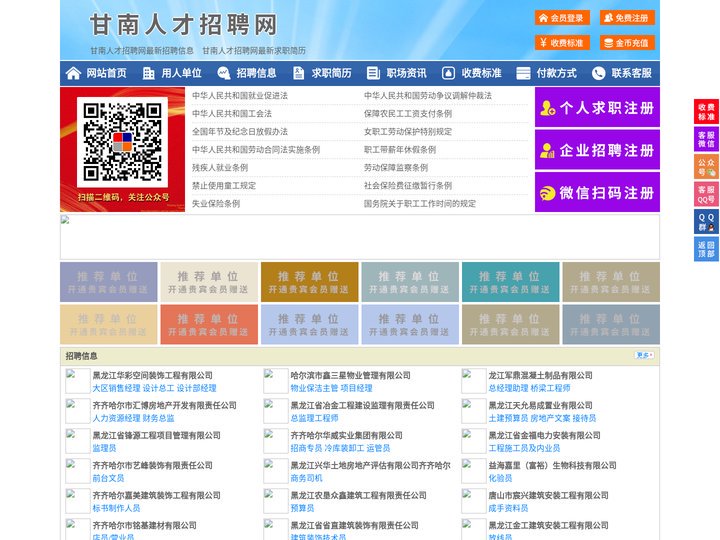Open 禁止使用童工规定 link
The image size is (720, 540).
point(224,186)
